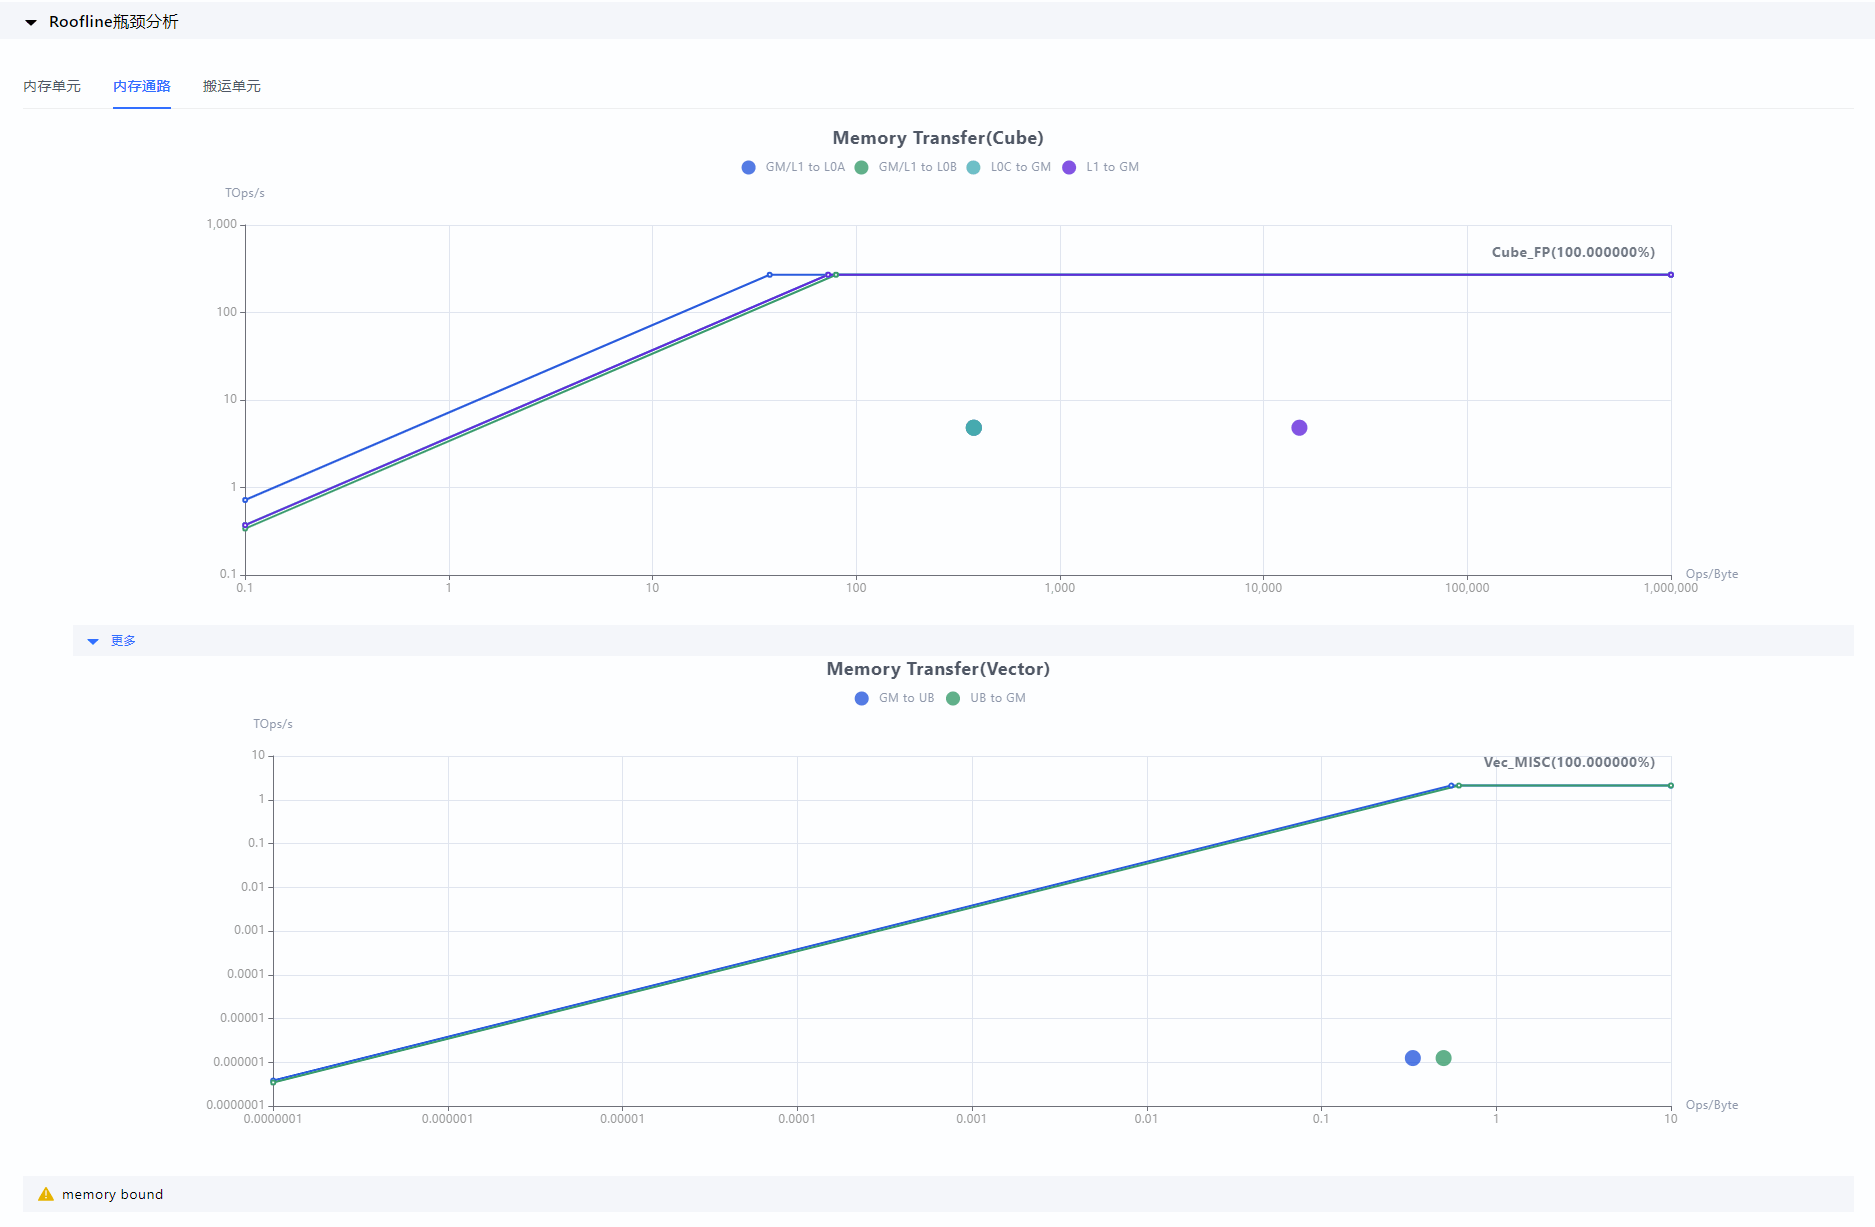Toggle the GM to UB legend series
The image size is (1875, 1227).
[x=895, y=698]
